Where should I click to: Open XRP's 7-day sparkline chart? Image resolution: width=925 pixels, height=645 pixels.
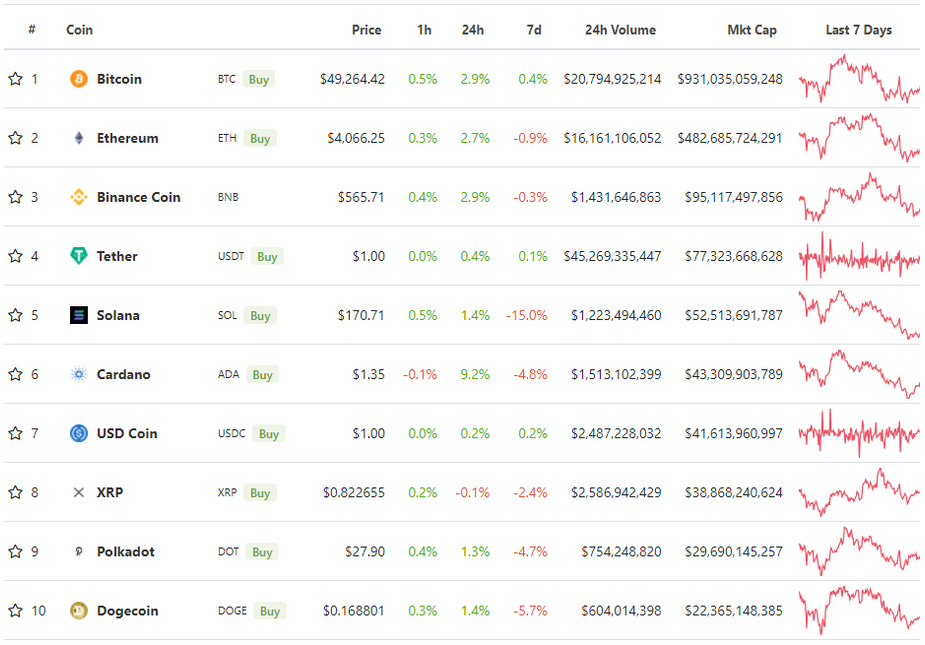[860, 492]
